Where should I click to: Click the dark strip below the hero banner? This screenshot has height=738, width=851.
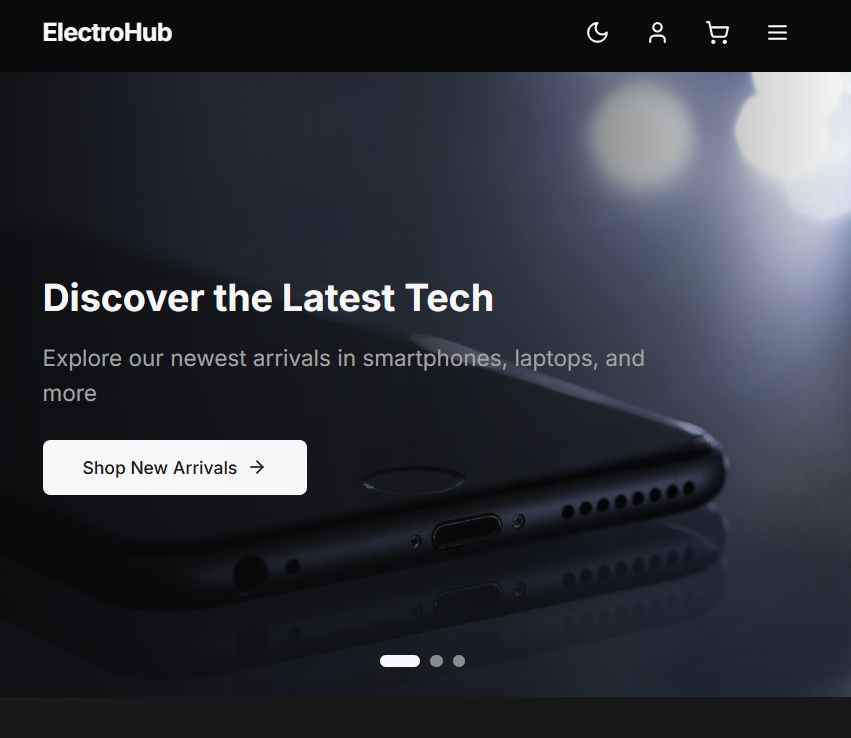(x=426, y=717)
